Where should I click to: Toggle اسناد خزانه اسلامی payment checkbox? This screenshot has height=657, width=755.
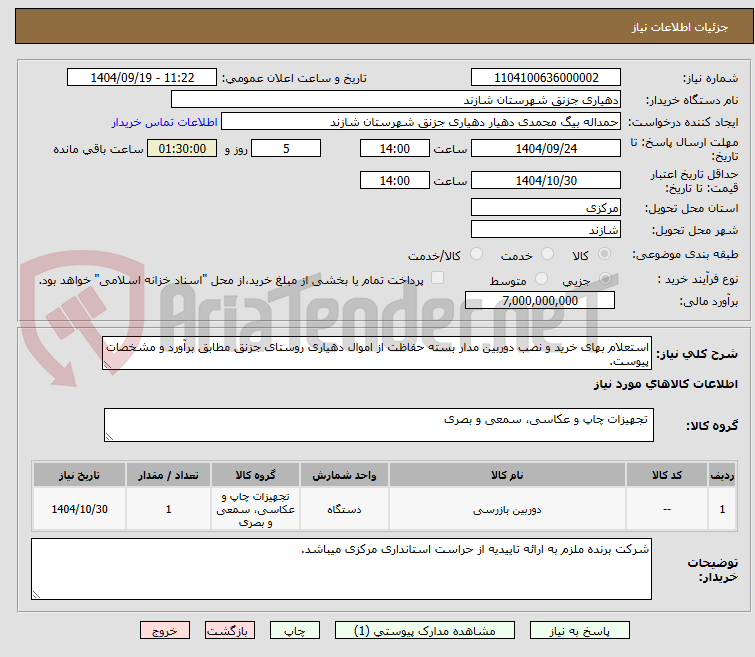[x=437, y=278]
